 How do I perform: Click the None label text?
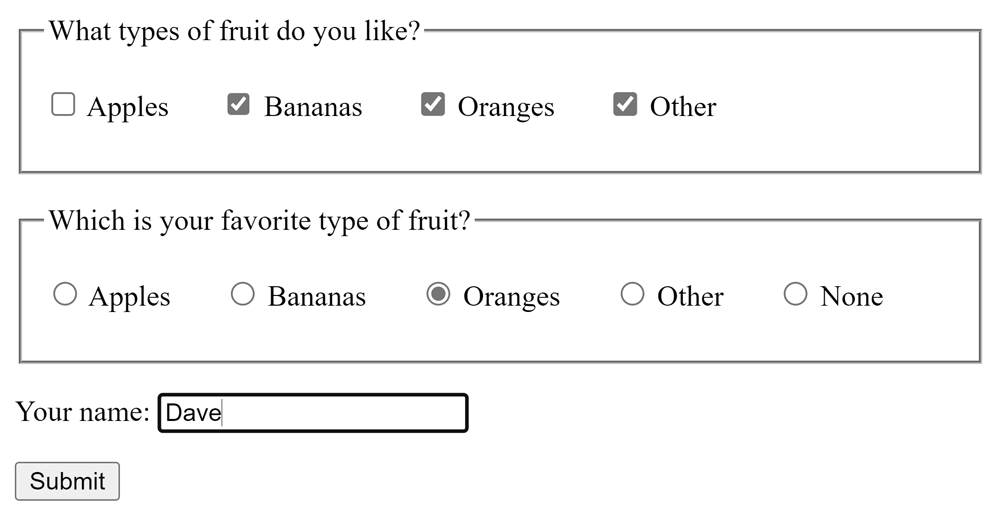pyautogui.click(x=851, y=297)
